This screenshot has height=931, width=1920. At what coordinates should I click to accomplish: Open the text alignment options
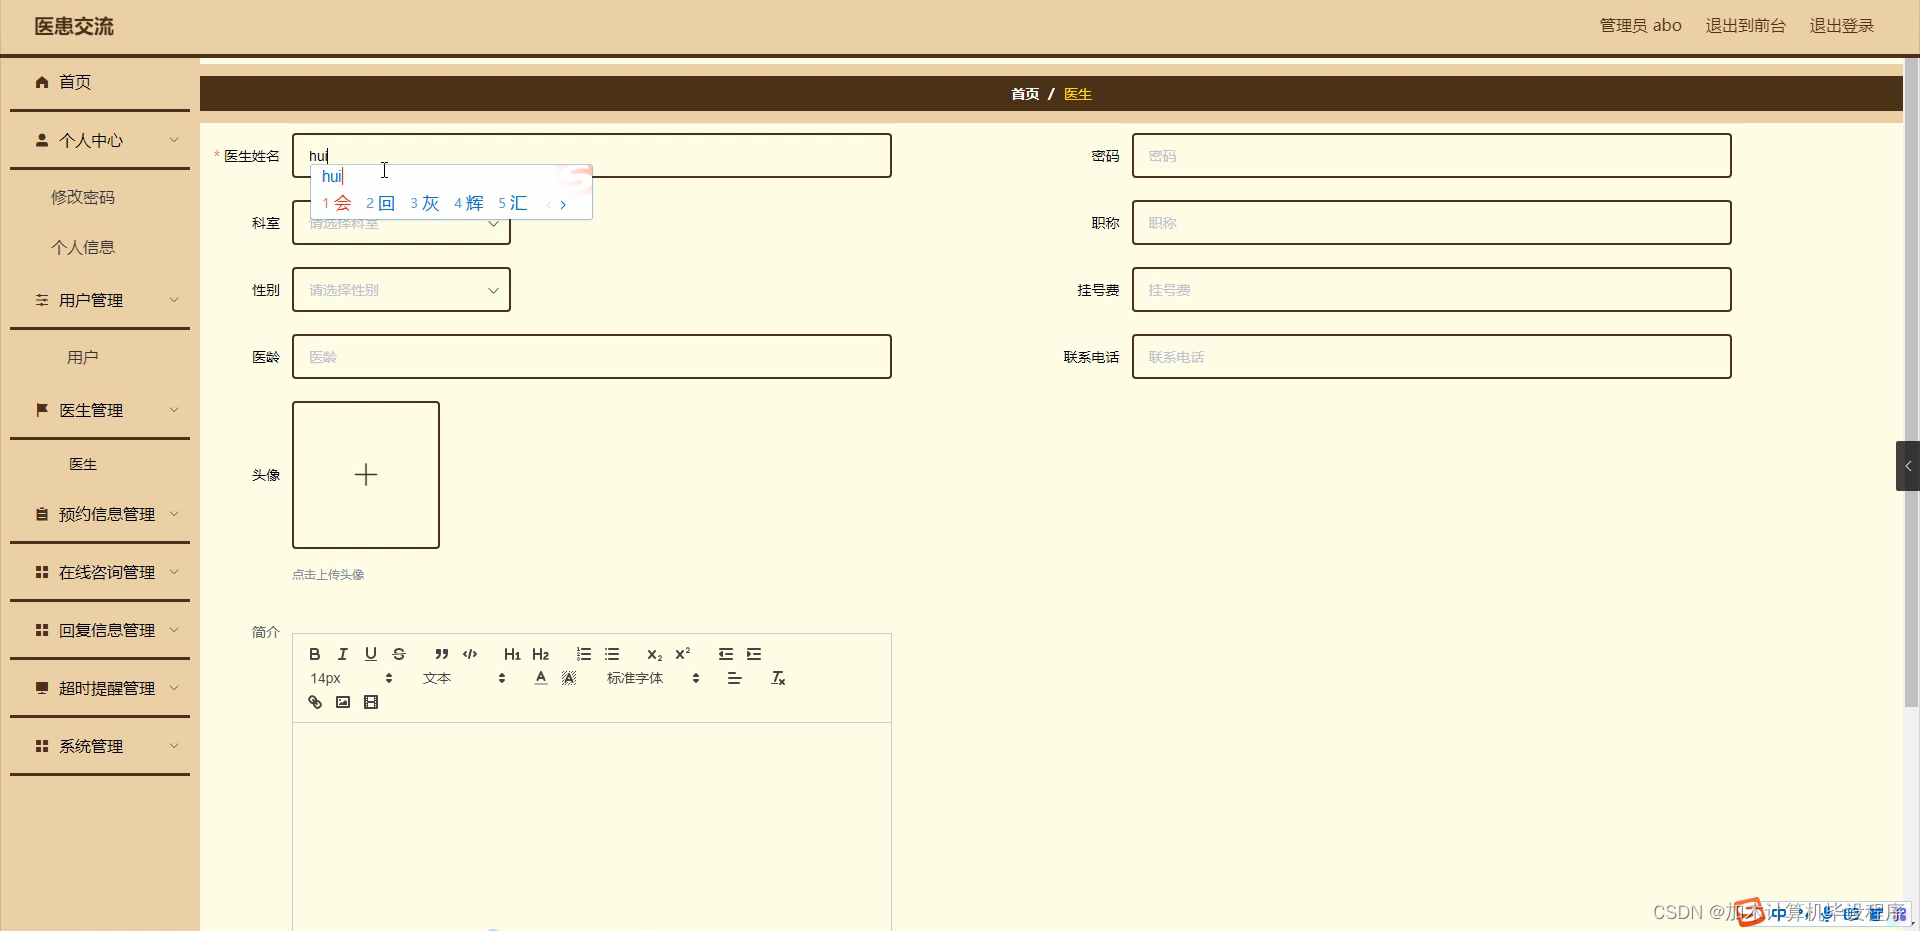click(x=735, y=678)
